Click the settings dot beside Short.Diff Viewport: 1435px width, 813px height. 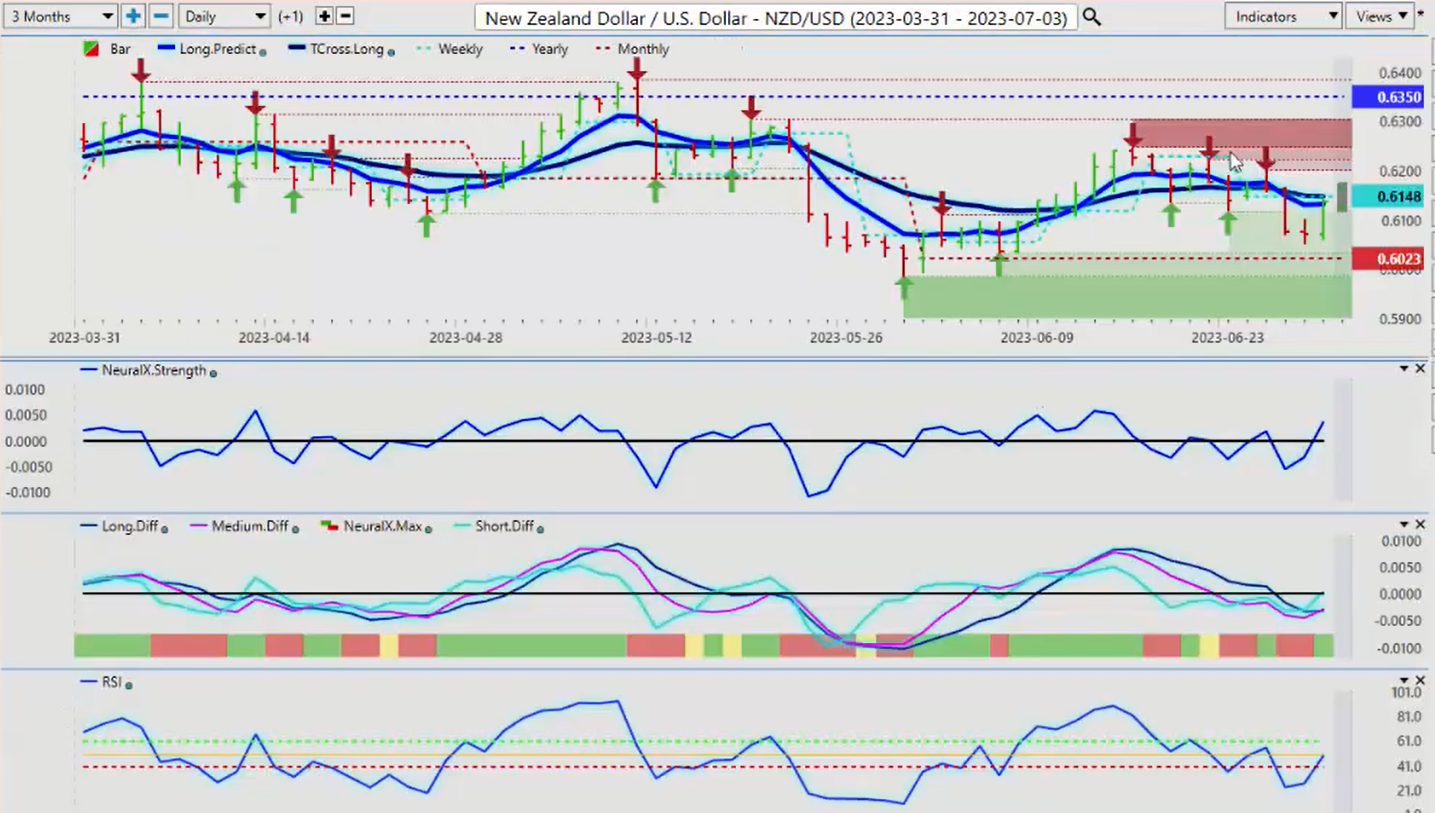pos(541,528)
